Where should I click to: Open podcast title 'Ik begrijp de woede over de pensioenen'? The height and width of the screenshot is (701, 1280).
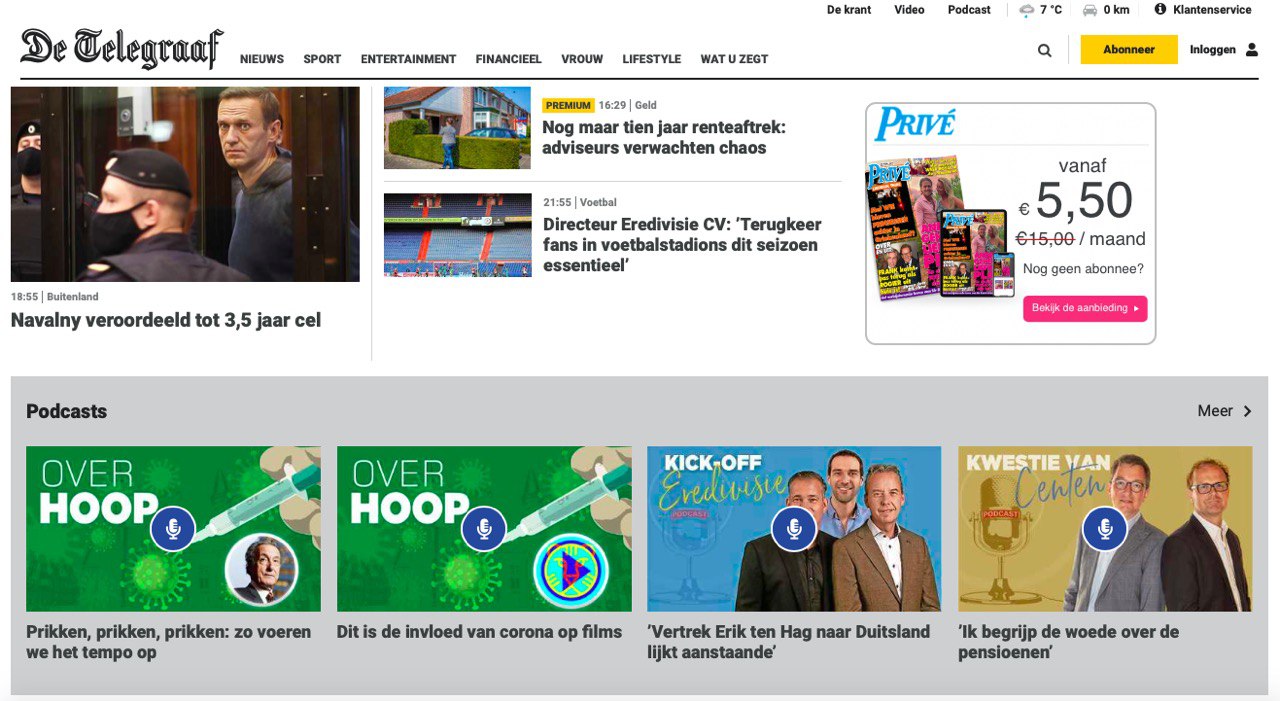[1068, 642]
